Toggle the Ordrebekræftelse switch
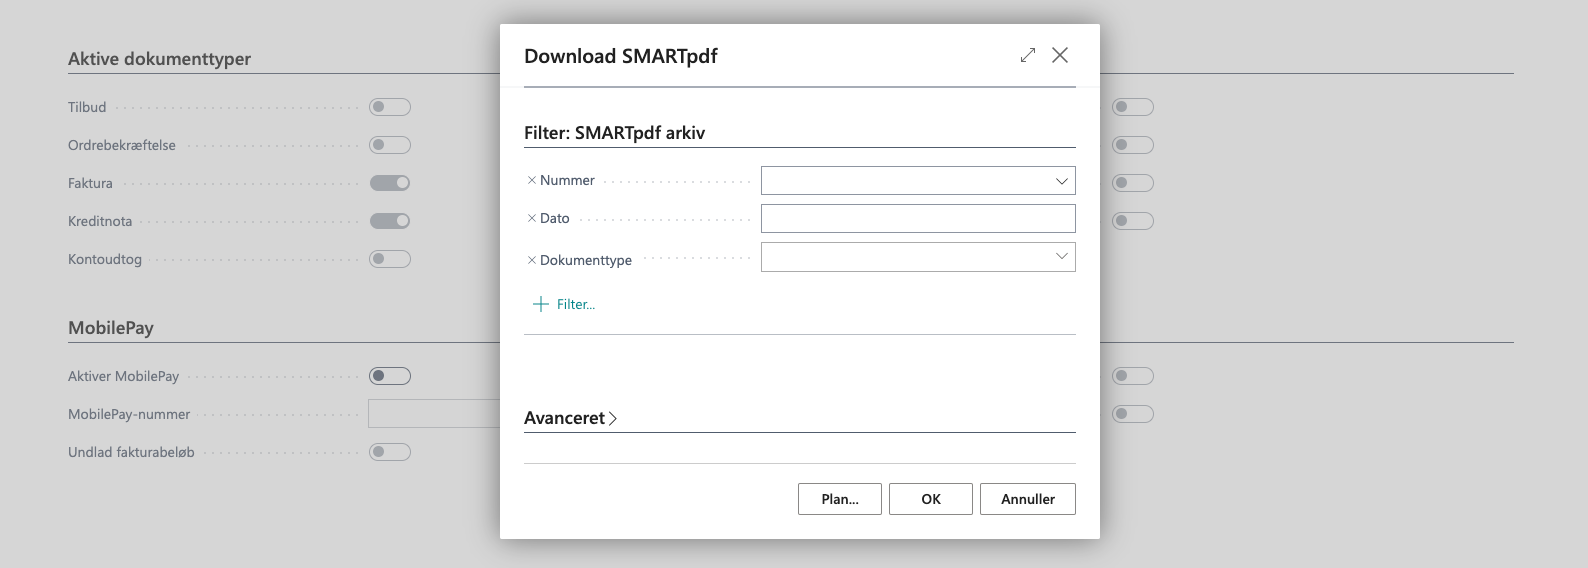Screen dimensions: 1588x568 click(x=390, y=145)
